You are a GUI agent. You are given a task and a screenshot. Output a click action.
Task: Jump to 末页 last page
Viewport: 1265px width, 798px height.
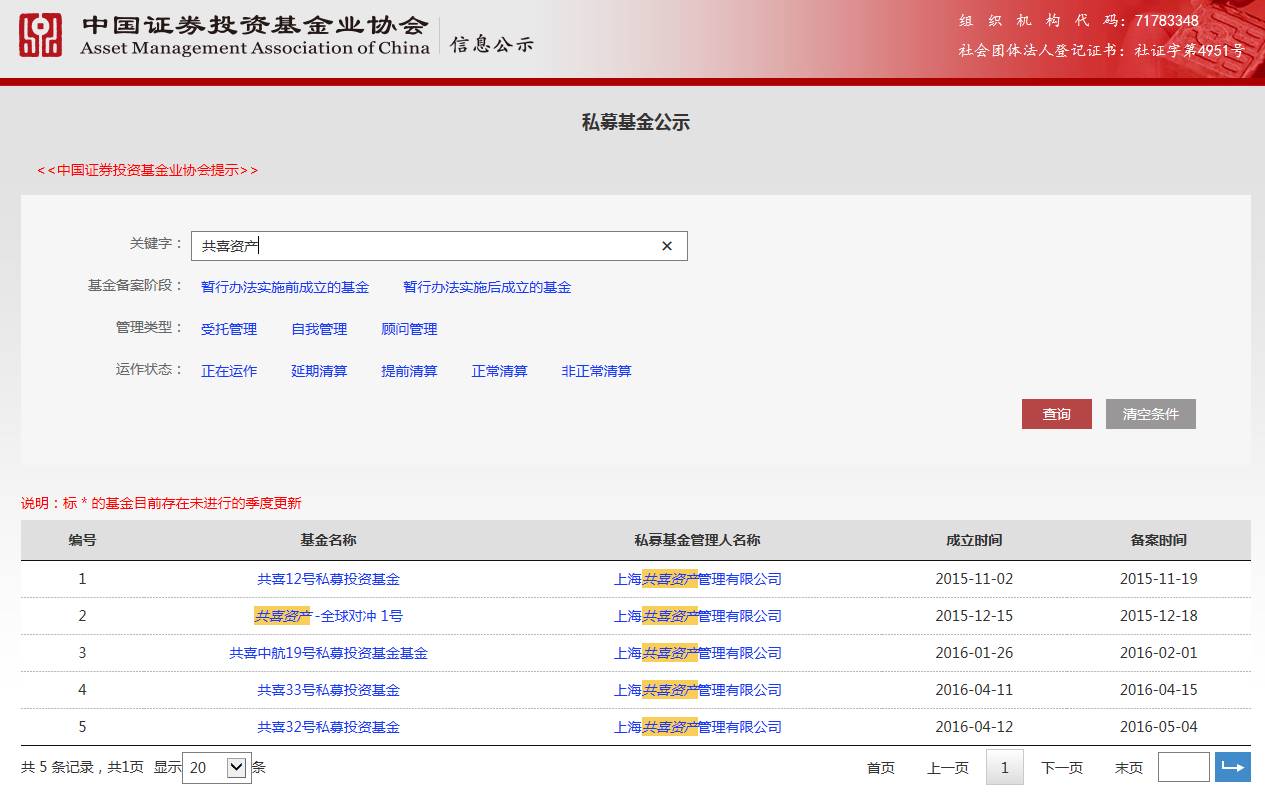coord(1128,768)
